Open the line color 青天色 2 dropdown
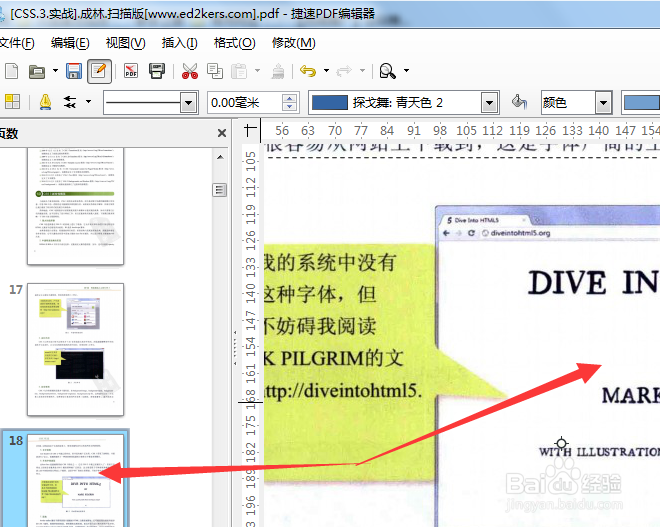660x527 pixels. [489, 103]
